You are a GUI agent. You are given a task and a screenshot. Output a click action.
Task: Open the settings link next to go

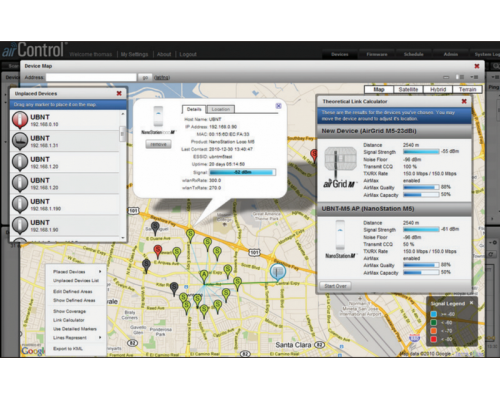click(162, 77)
